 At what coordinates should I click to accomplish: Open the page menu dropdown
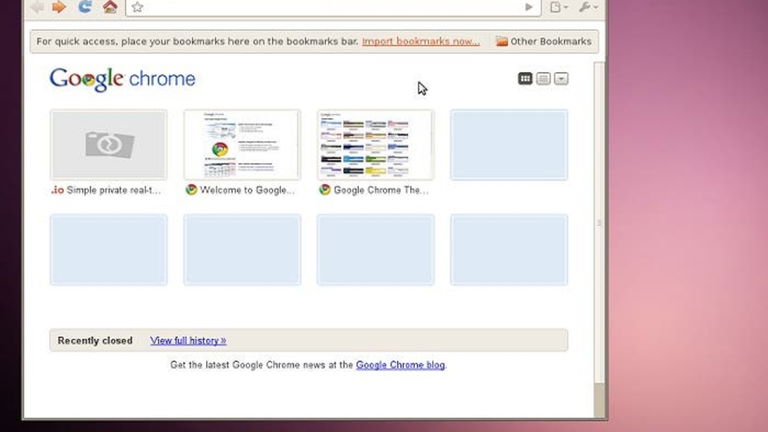point(558,7)
